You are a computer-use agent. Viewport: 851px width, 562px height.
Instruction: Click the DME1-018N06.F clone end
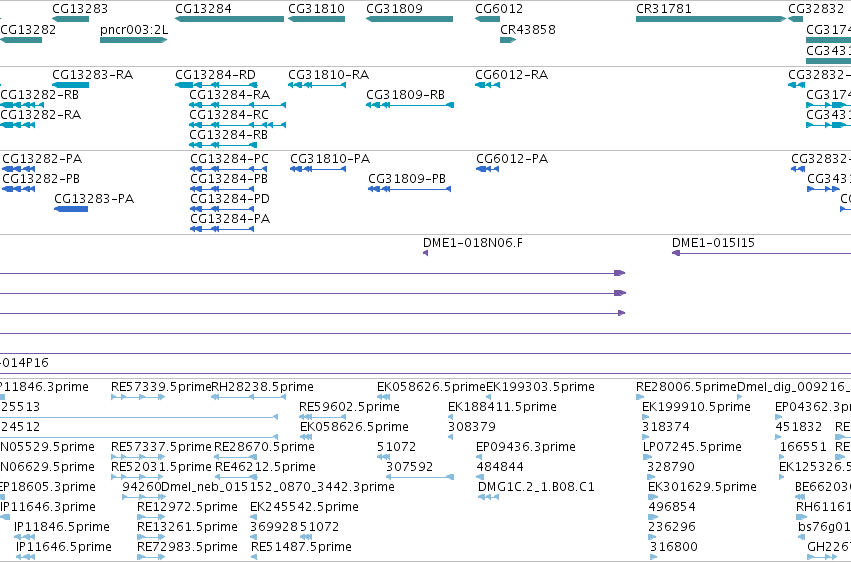(x=426, y=253)
